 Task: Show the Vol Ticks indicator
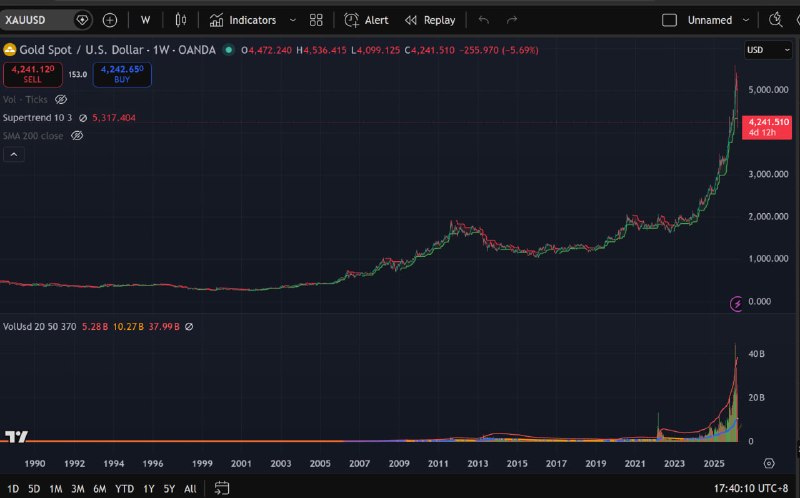61,100
